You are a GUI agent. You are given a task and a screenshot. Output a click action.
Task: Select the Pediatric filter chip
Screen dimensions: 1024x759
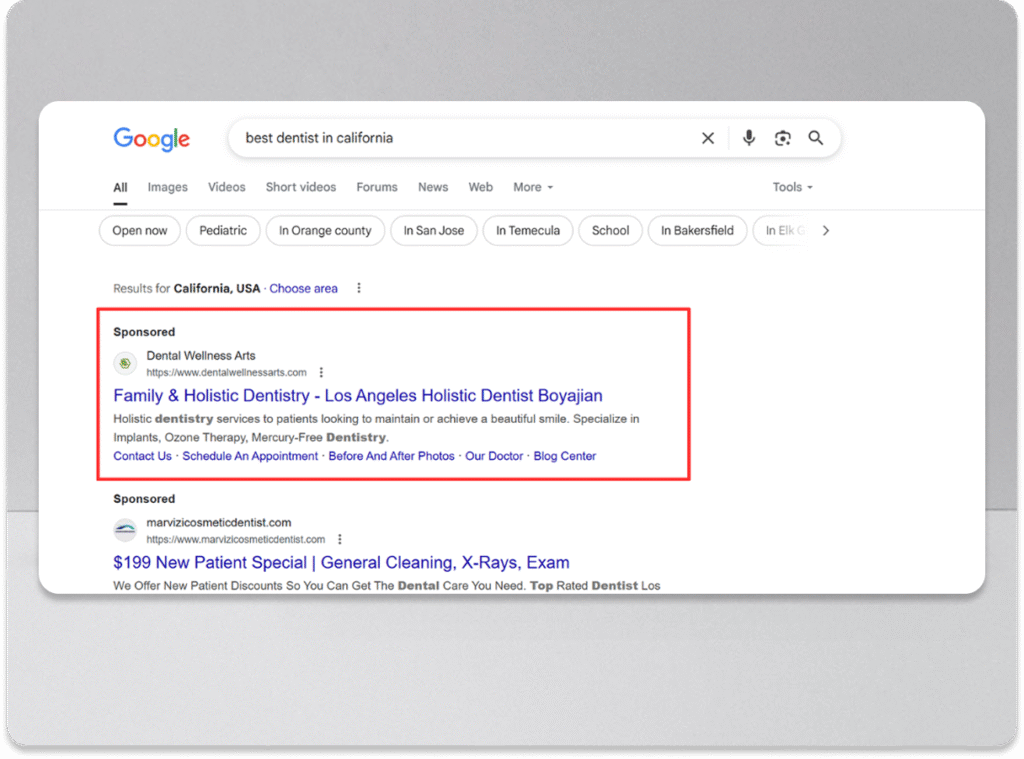[x=223, y=230]
